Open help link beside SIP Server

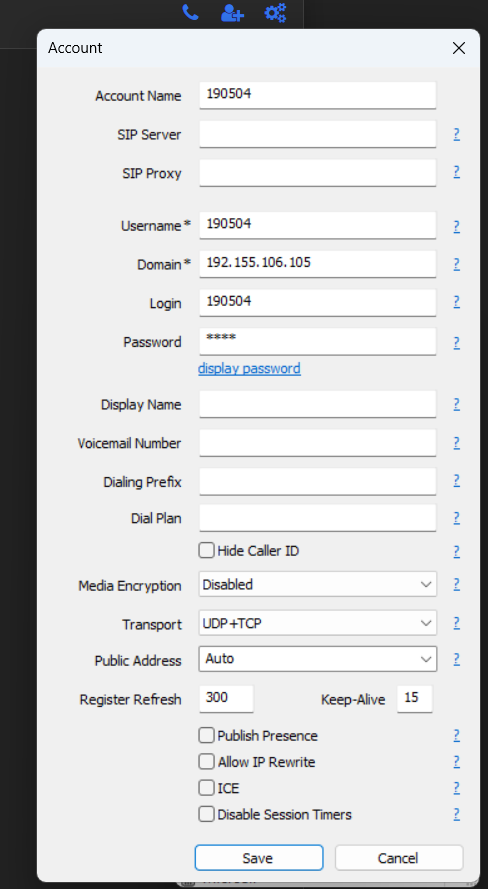pos(456,134)
